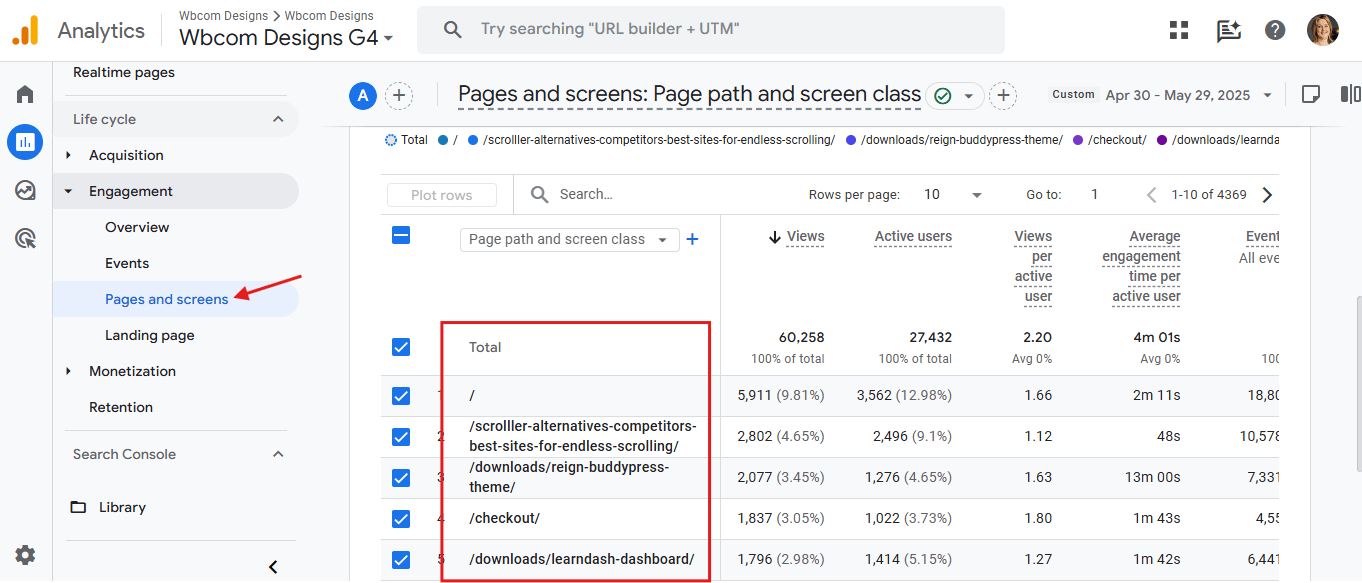The image size is (1362, 583).
Task: Open the Home icon in the left sidebar
Action: click(x=24, y=93)
